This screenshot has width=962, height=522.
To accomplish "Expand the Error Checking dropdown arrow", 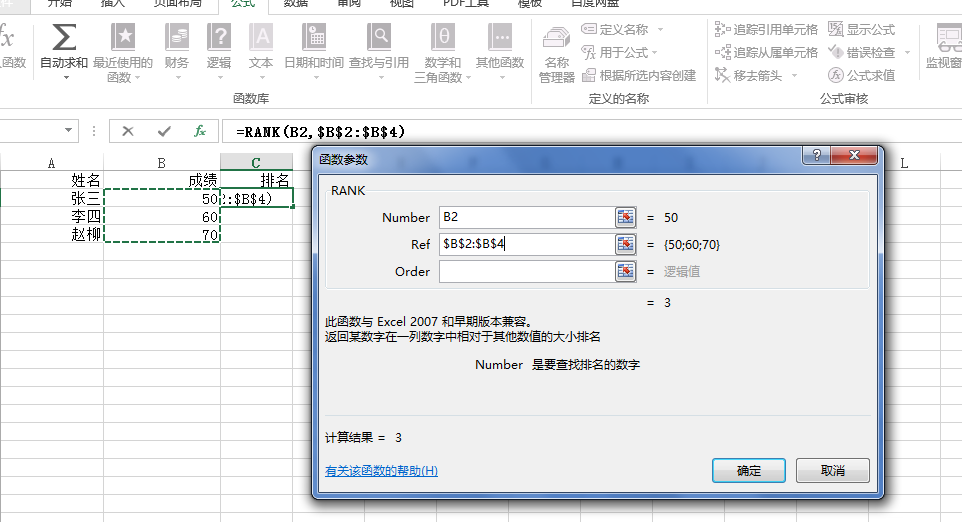I will click(907, 52).
